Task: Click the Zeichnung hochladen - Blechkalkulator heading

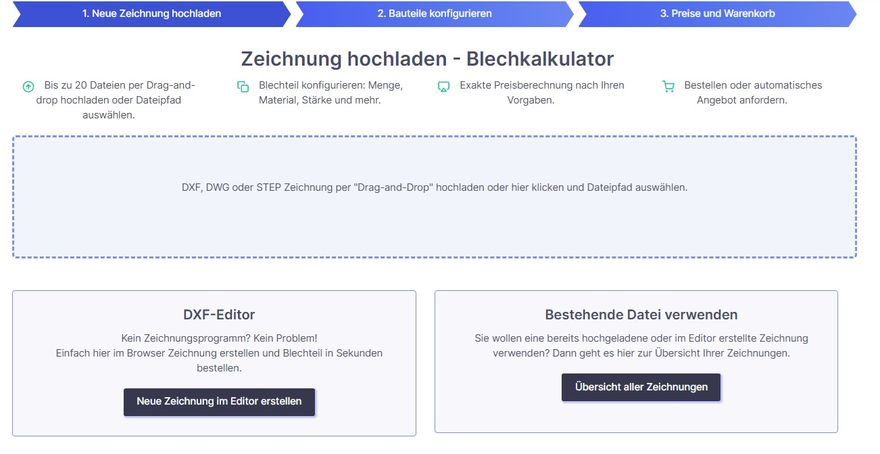Action: (x=428, y=58)
